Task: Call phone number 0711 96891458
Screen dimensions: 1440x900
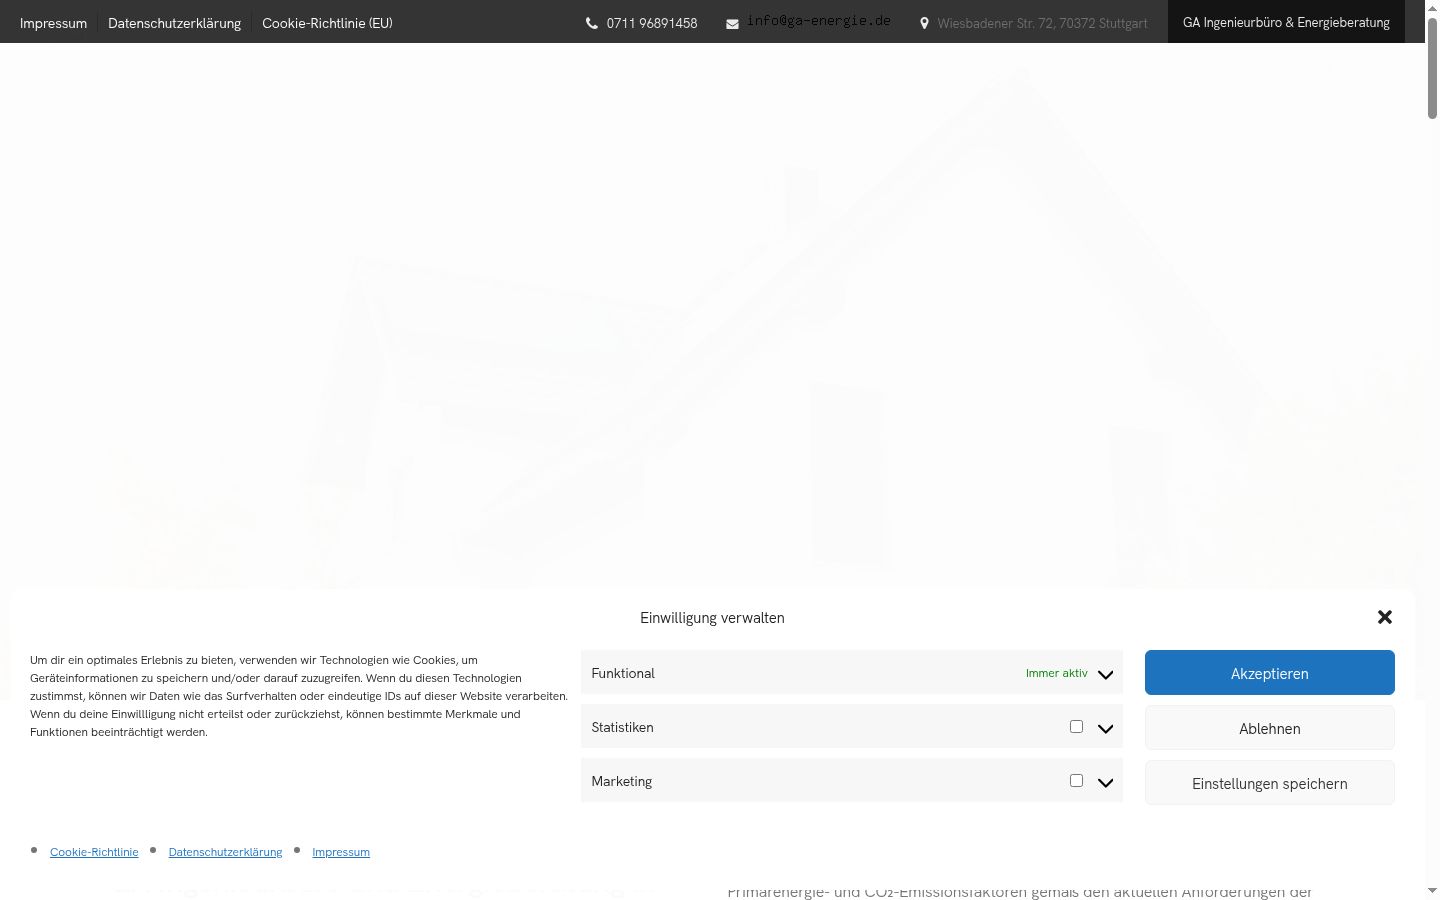Action: [652, 23]
